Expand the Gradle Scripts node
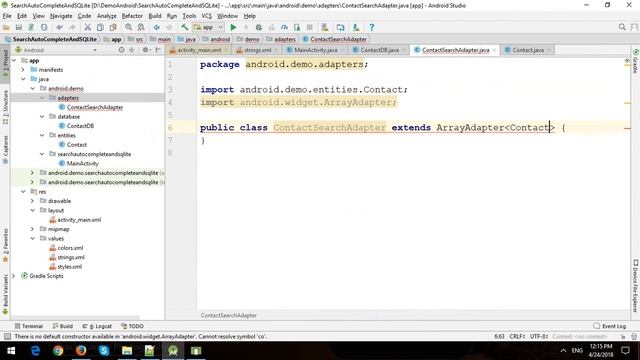The width and height of the screenshot is (640, 360). pyautogui.click(x=14, y=276)
